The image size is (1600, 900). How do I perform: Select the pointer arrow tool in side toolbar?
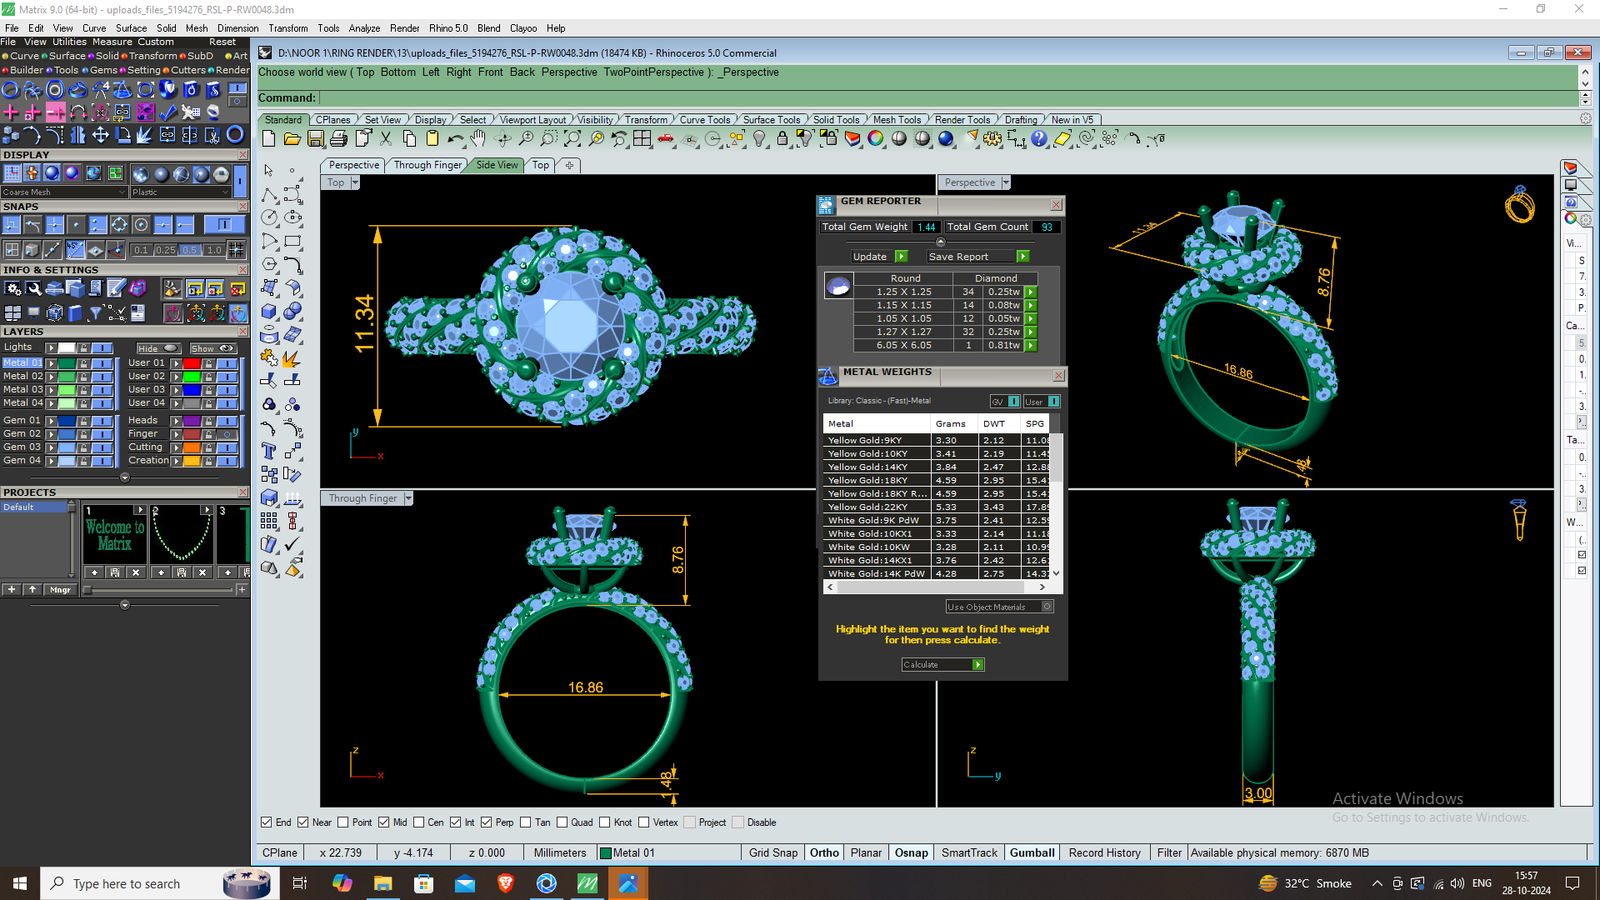[269, 171]
